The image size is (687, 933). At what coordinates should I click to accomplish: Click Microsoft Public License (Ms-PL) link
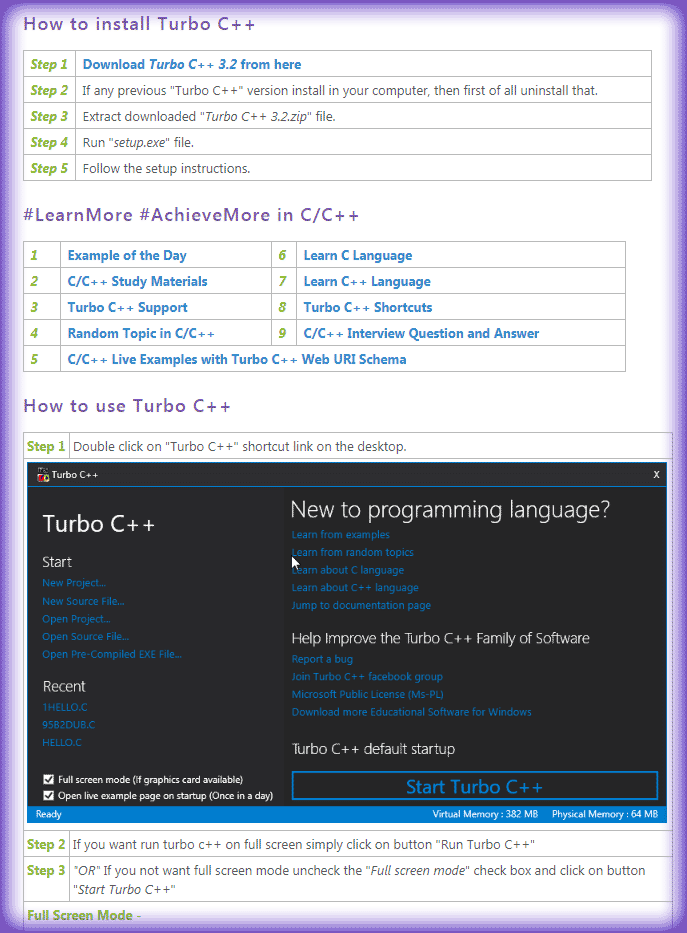tap(367, 694)
